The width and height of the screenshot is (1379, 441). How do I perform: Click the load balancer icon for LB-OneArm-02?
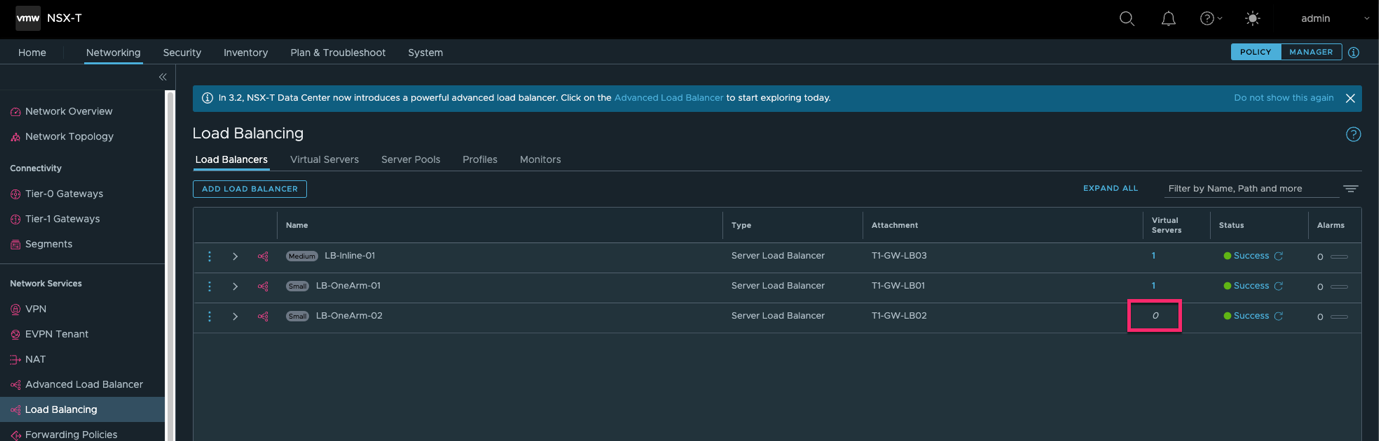[263, 316]
